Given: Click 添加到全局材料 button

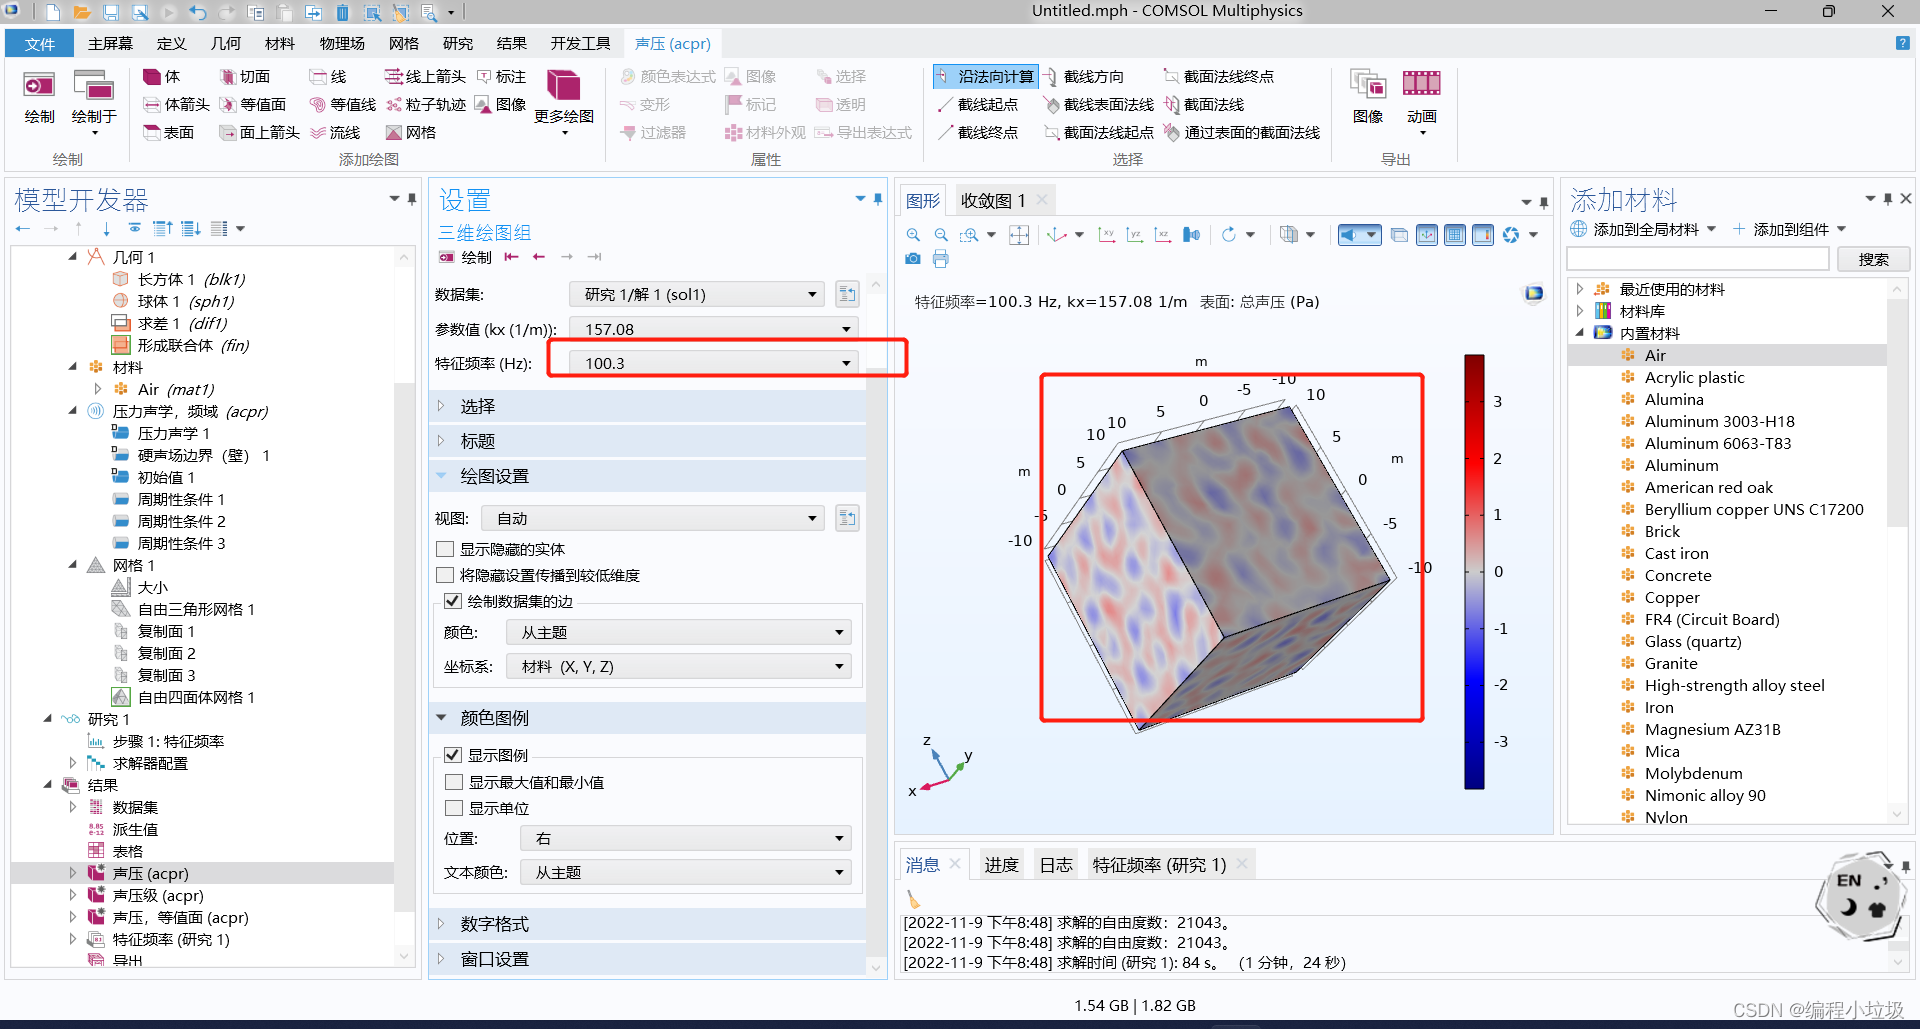Looking at the screenshot, I should click(x=1642, y=229).
